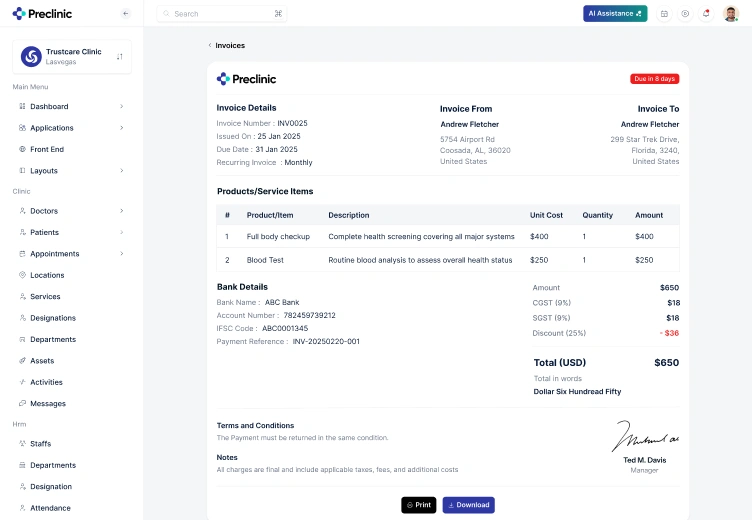Click the Applications sidebar icon
The width and height of the screenshot is (752, 520).
click(x=22, y=128)
